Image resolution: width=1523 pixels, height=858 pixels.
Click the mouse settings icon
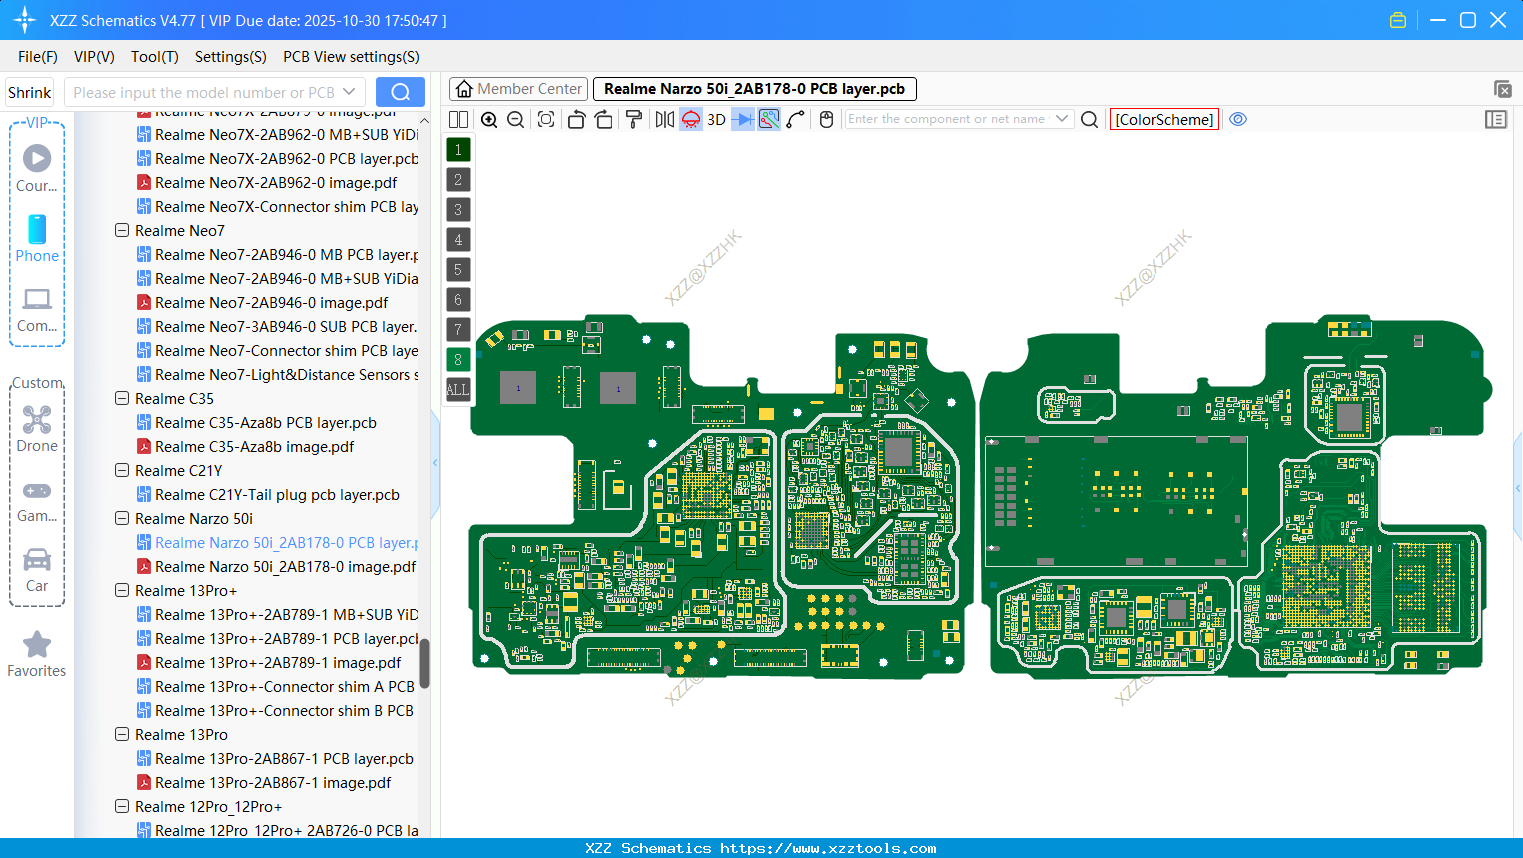pyautogui.click(x=825, y=119)
